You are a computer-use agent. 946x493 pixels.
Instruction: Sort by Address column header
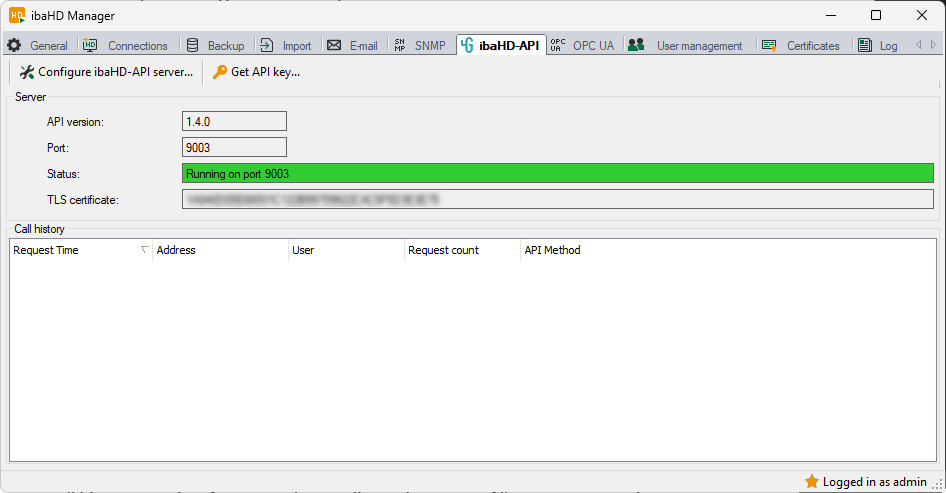[x=220, y=250]
